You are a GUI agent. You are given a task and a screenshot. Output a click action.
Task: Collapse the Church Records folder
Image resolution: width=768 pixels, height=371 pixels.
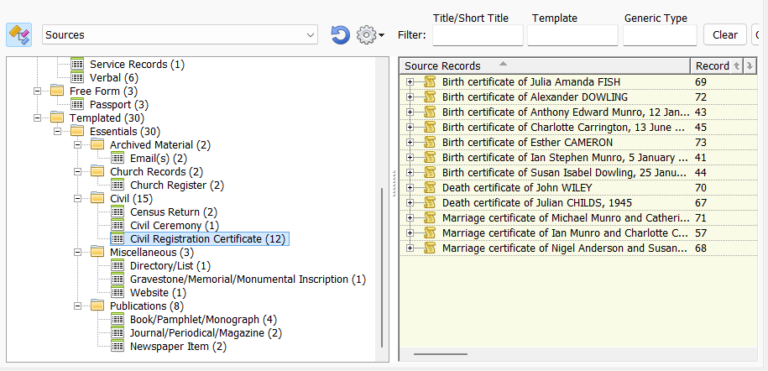[x=77, y=172]
